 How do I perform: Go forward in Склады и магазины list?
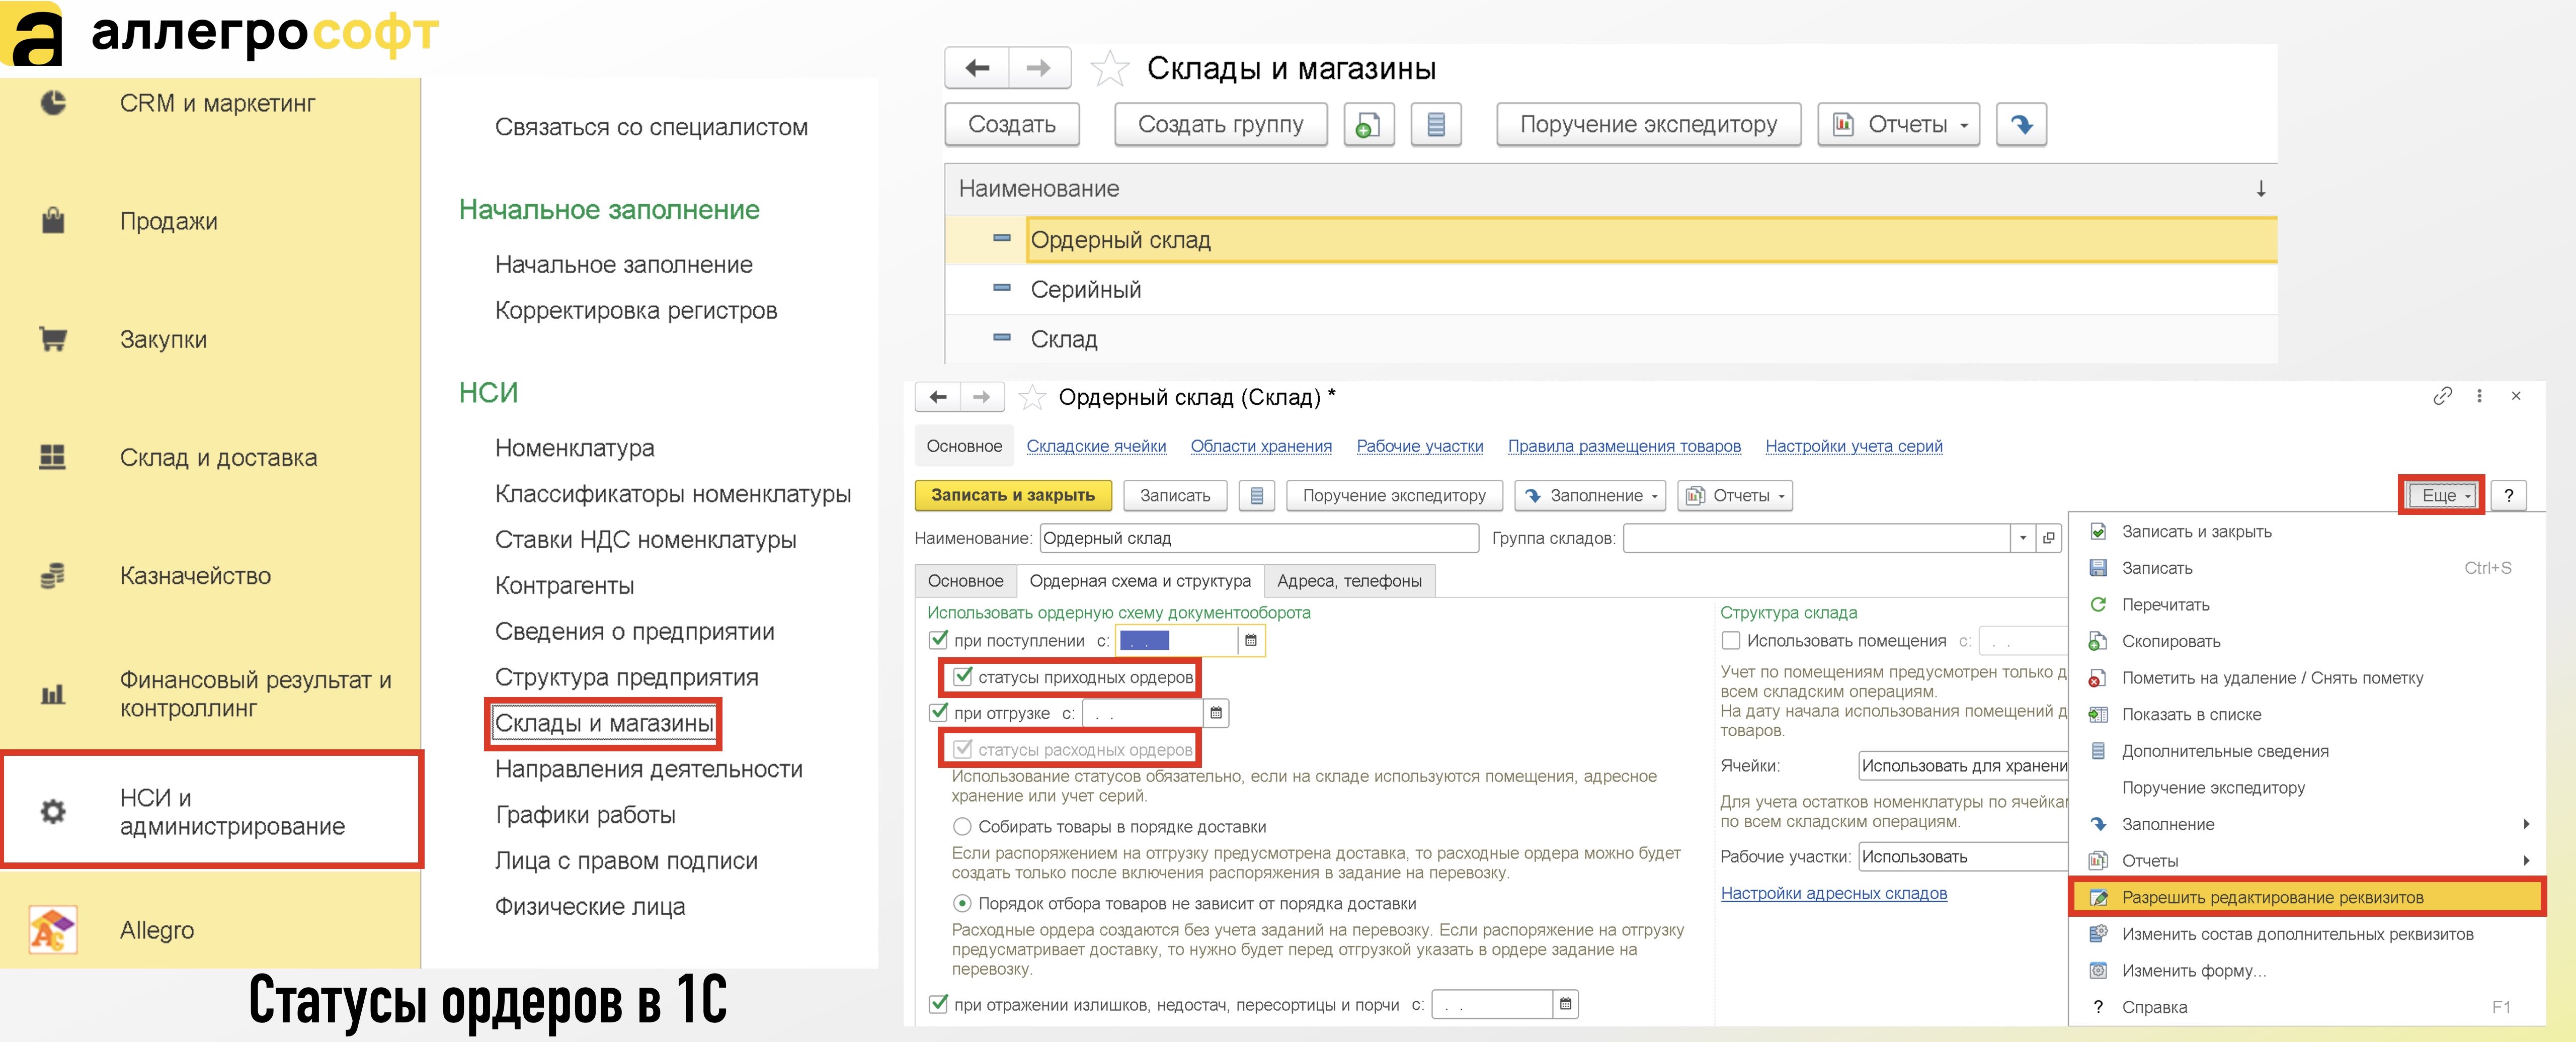coord(1039,68)
